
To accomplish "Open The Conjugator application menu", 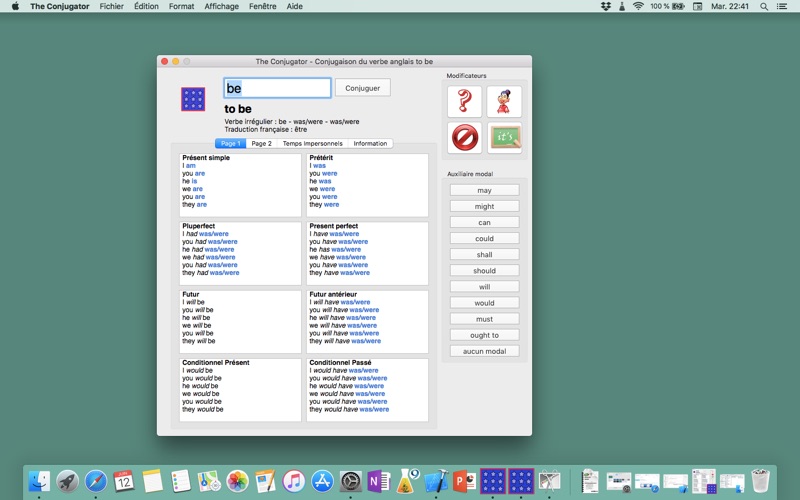I will coord(60,6).
